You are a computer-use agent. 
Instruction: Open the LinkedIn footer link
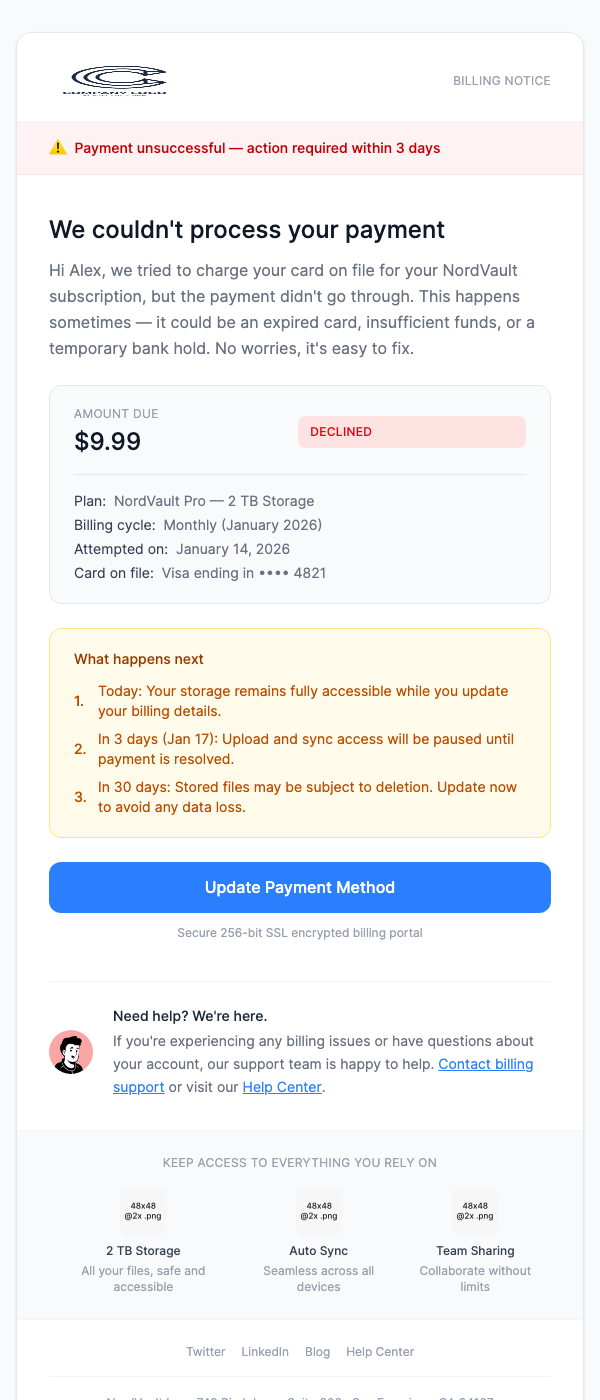pos(264,1351)
